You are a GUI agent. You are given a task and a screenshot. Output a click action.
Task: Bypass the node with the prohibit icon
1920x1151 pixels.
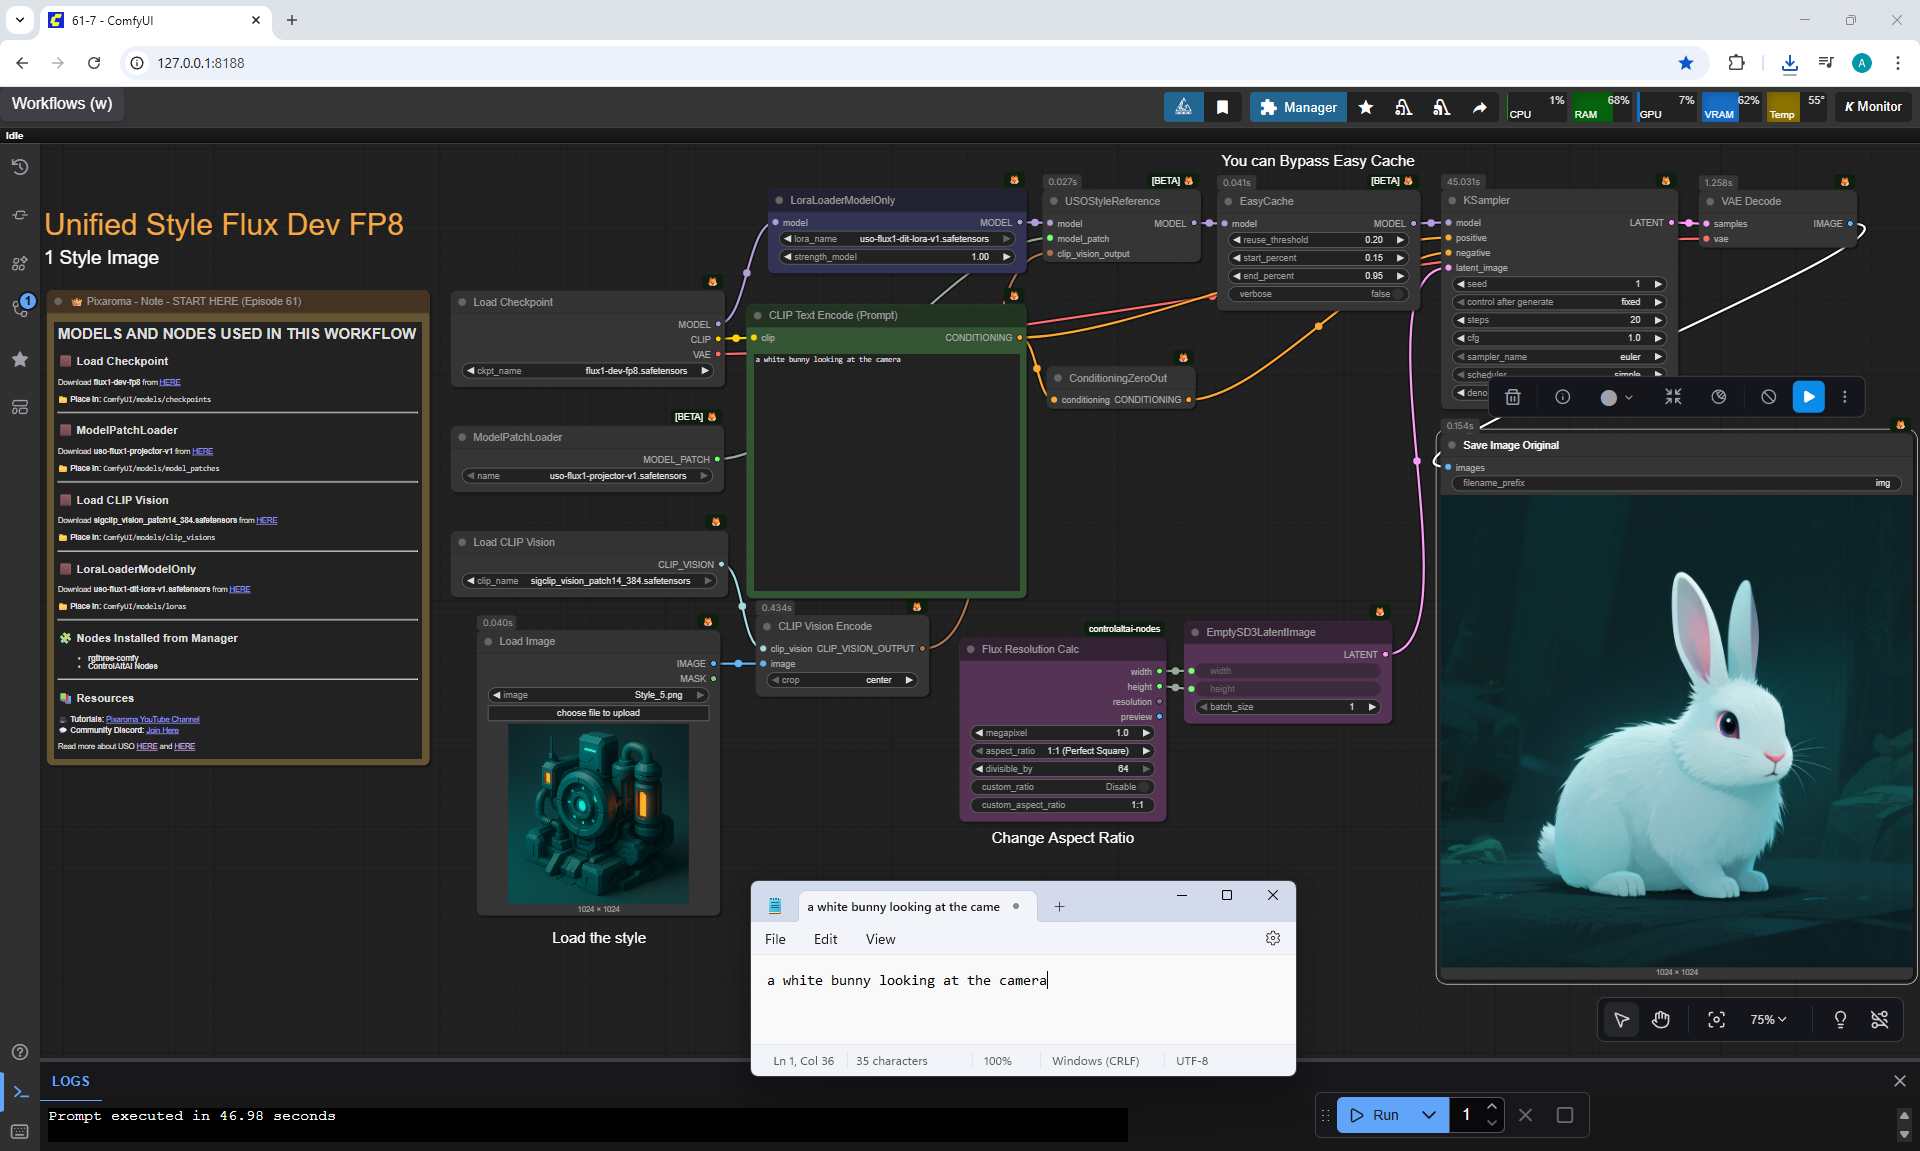(1768, 397)
